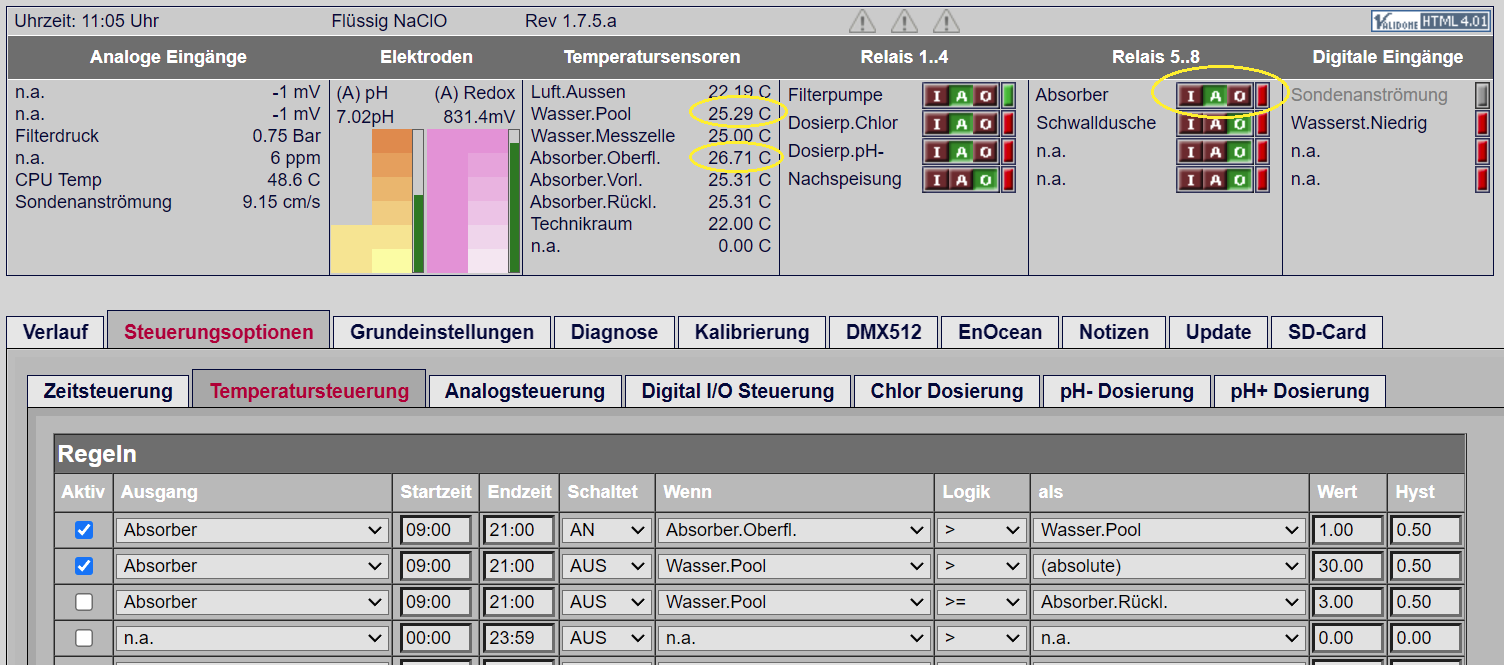Switch Absorber relay off via O
1504x665 pixels.
pyautogui.click(x=1239, y=95)
